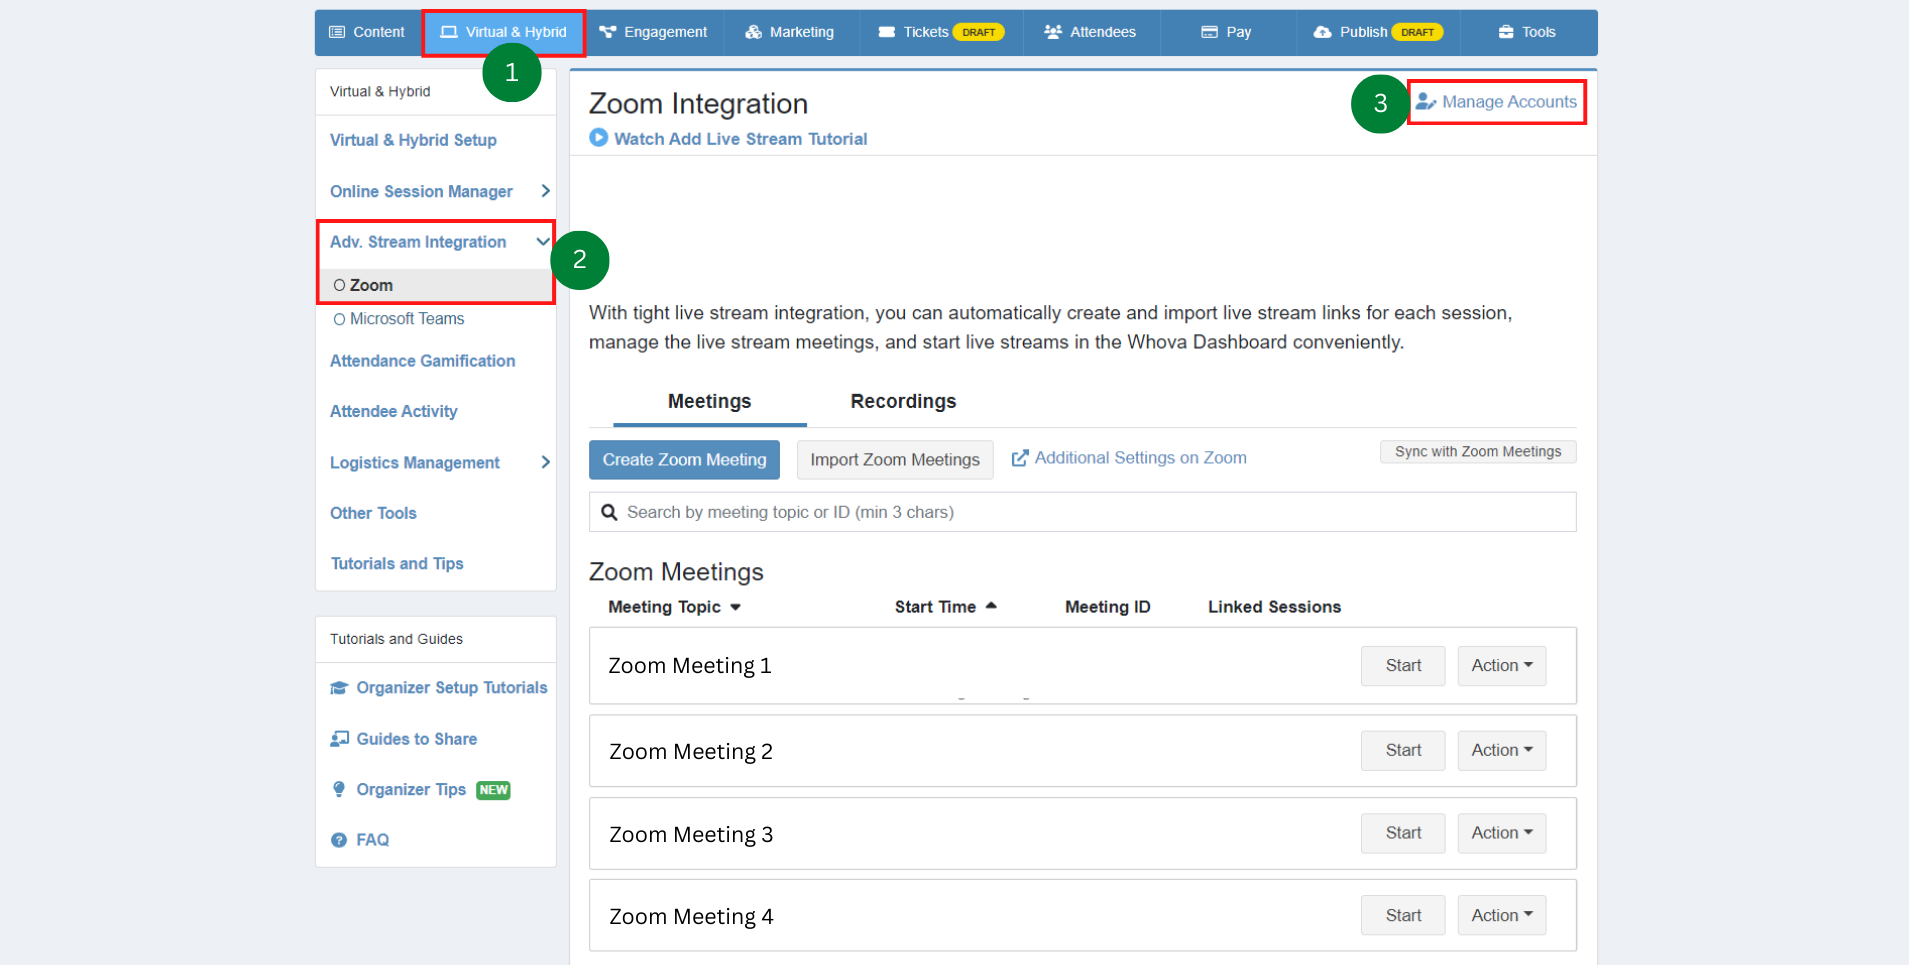Switch to the Recordings tab
The image size is (1909, 965).
[902, 401]
